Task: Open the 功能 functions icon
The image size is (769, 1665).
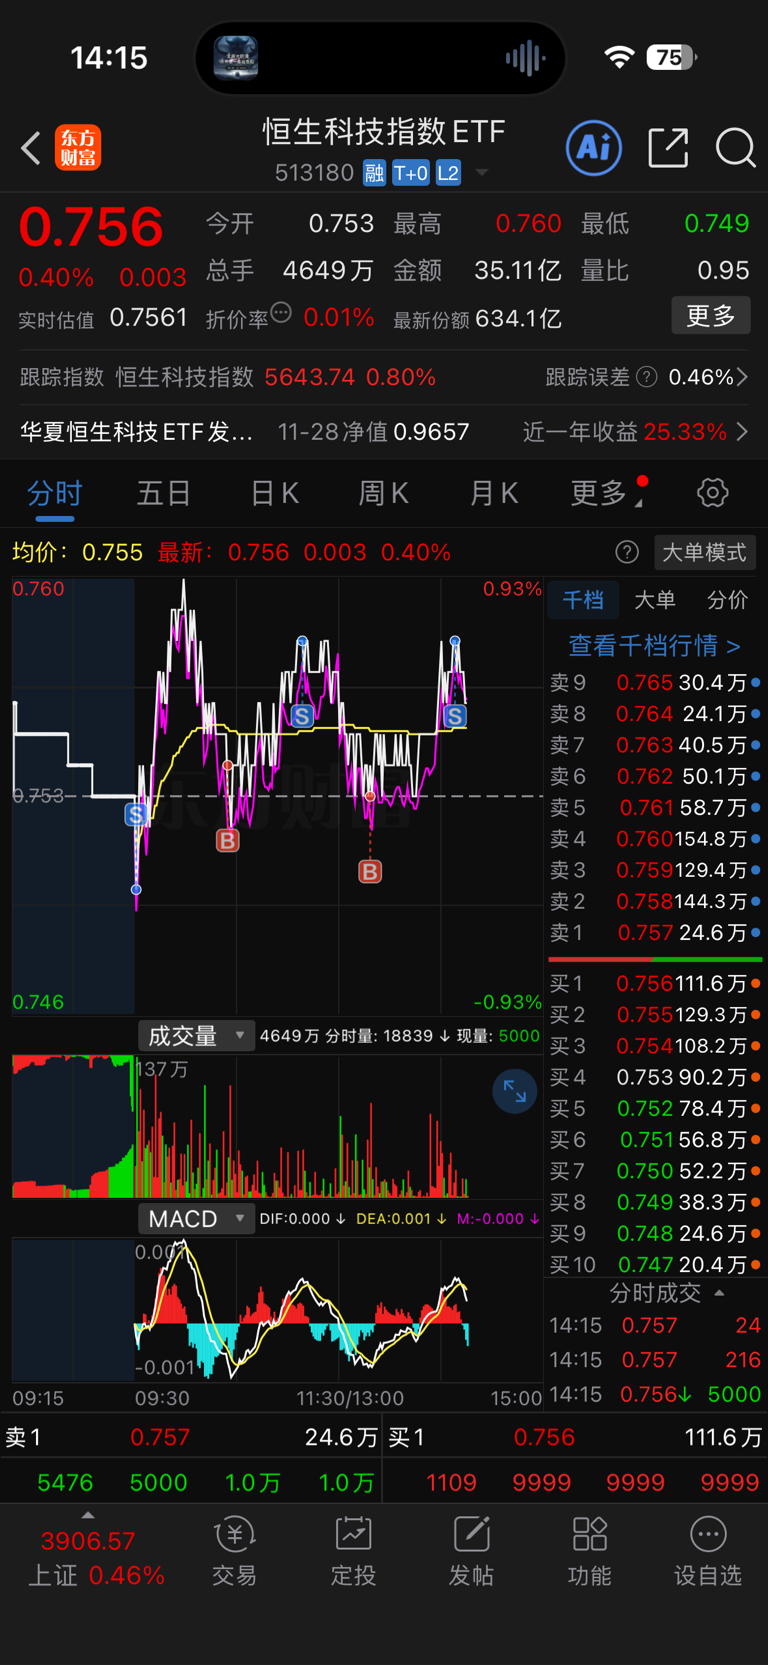Action: (590, 1552)
